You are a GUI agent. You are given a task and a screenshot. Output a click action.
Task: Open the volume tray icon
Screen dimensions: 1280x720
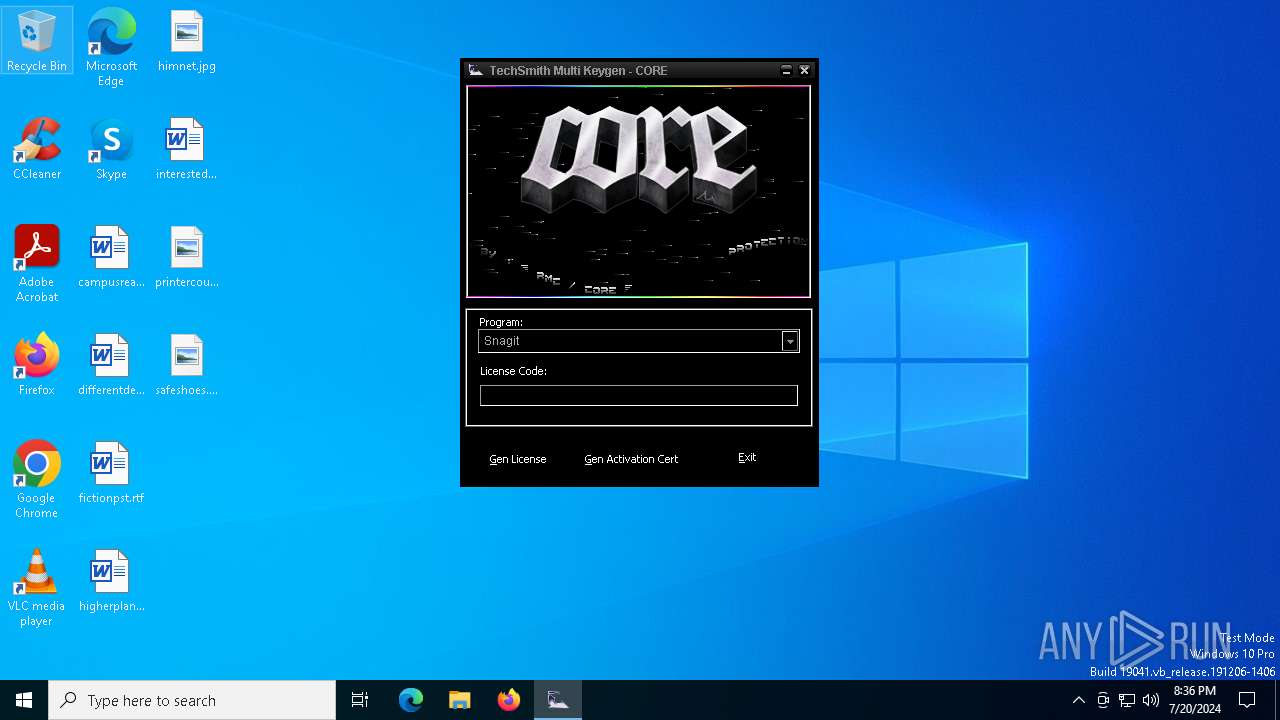click(1151, 700)
